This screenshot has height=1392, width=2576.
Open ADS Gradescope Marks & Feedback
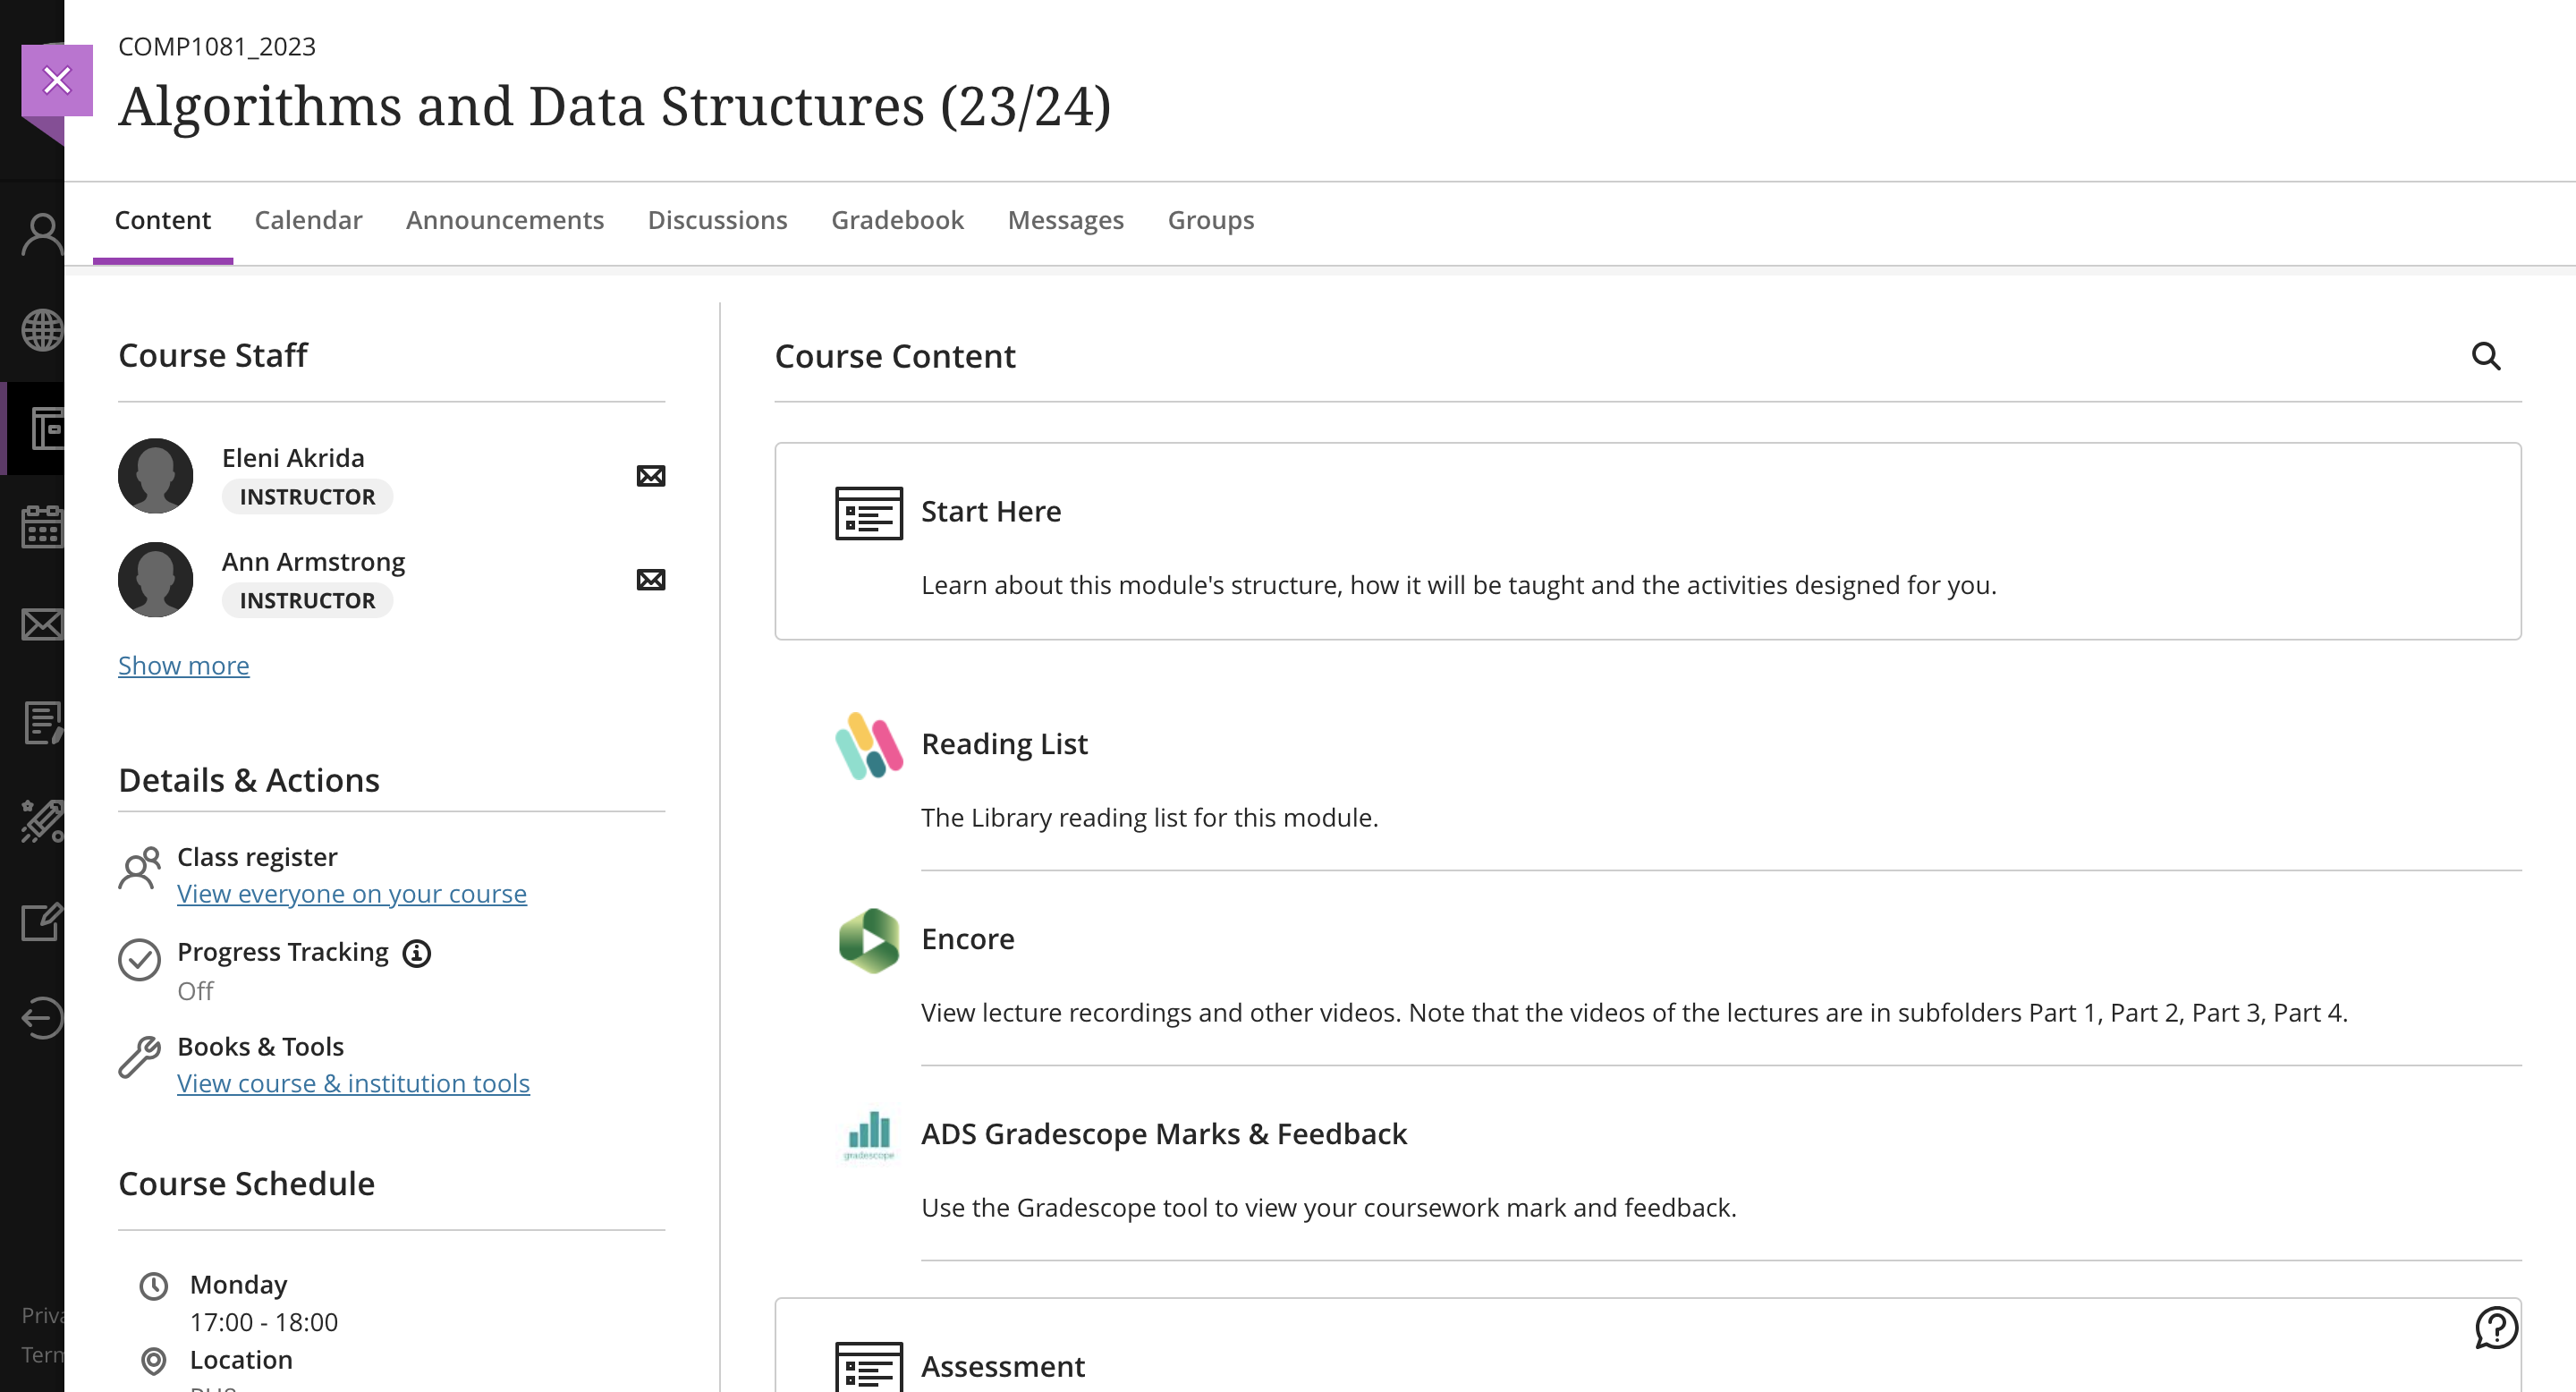1164,1134
